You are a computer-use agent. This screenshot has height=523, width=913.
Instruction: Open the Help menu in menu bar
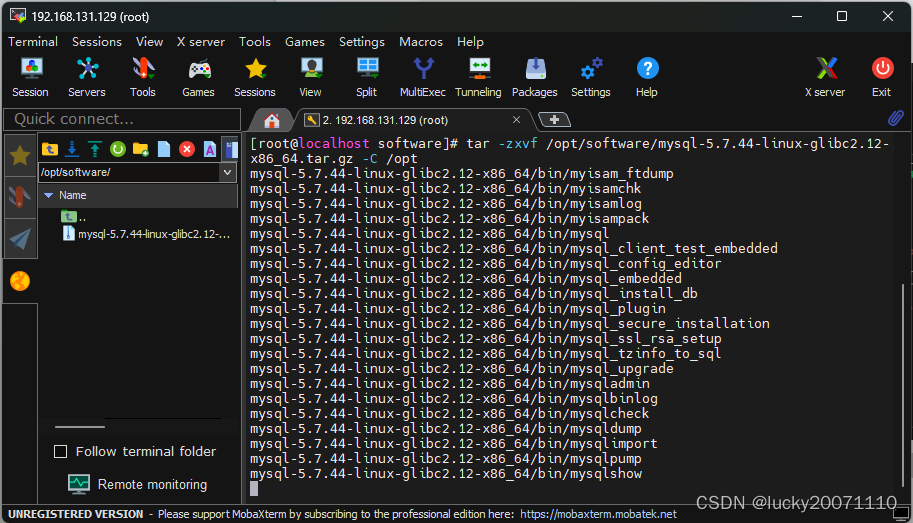point(470,42)
